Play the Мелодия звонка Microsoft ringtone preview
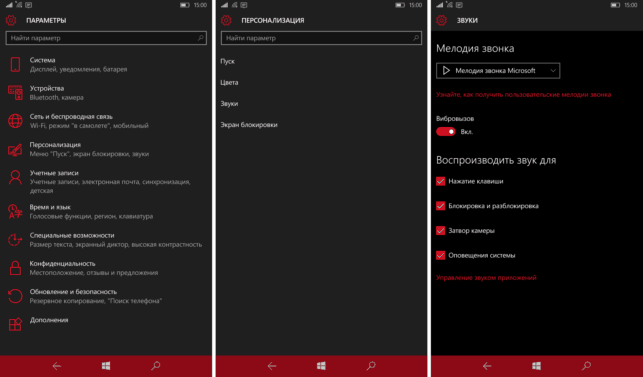Screen dimensions: 643x377 point(446,71)
